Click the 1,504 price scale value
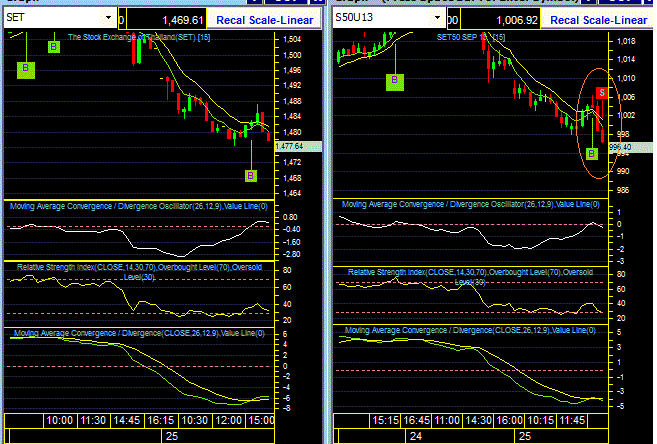This screenshot has height=444, width=657. pos(292,40)
